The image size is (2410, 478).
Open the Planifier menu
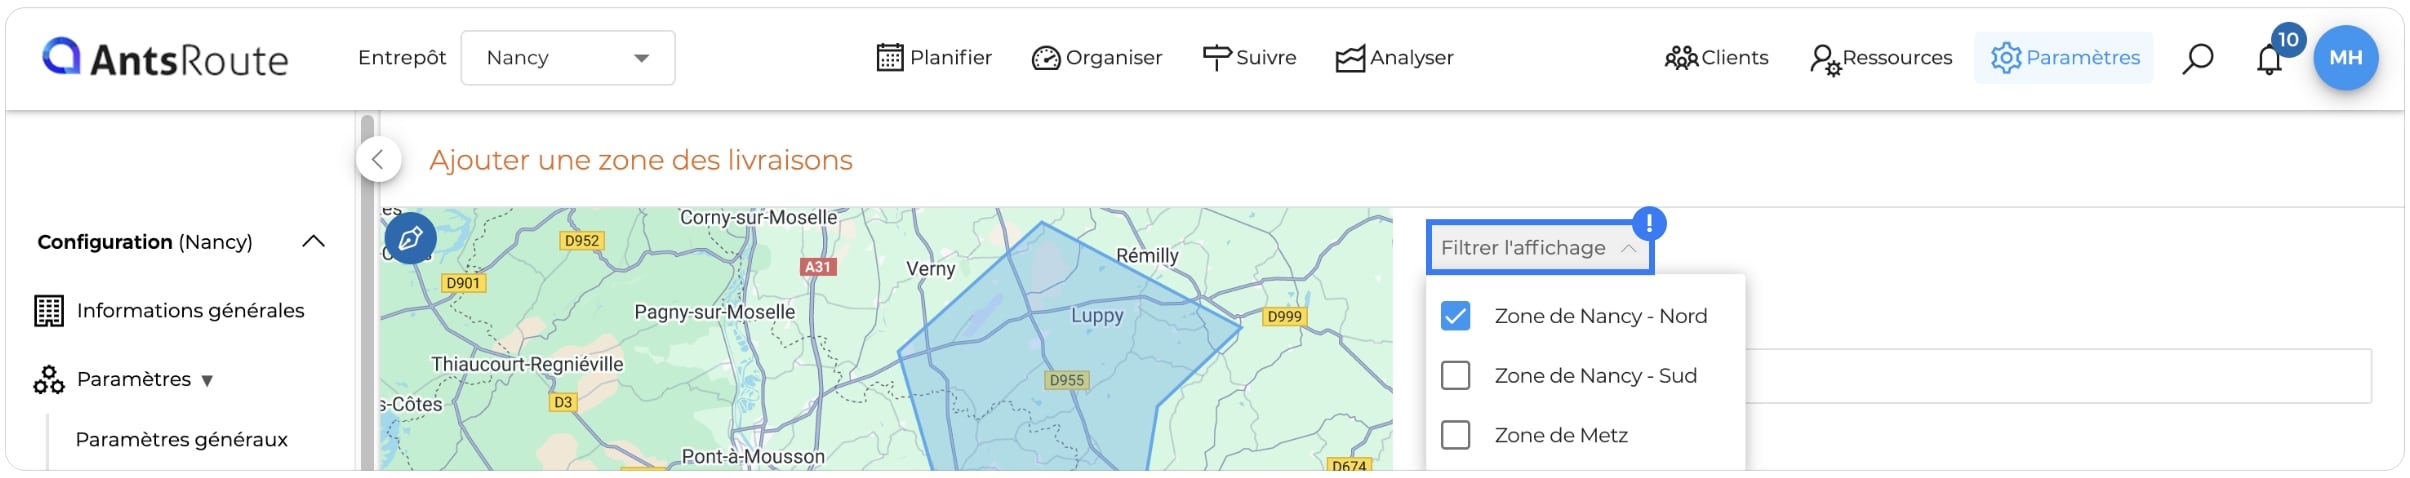pyautogui.click(x=934, y=58)
